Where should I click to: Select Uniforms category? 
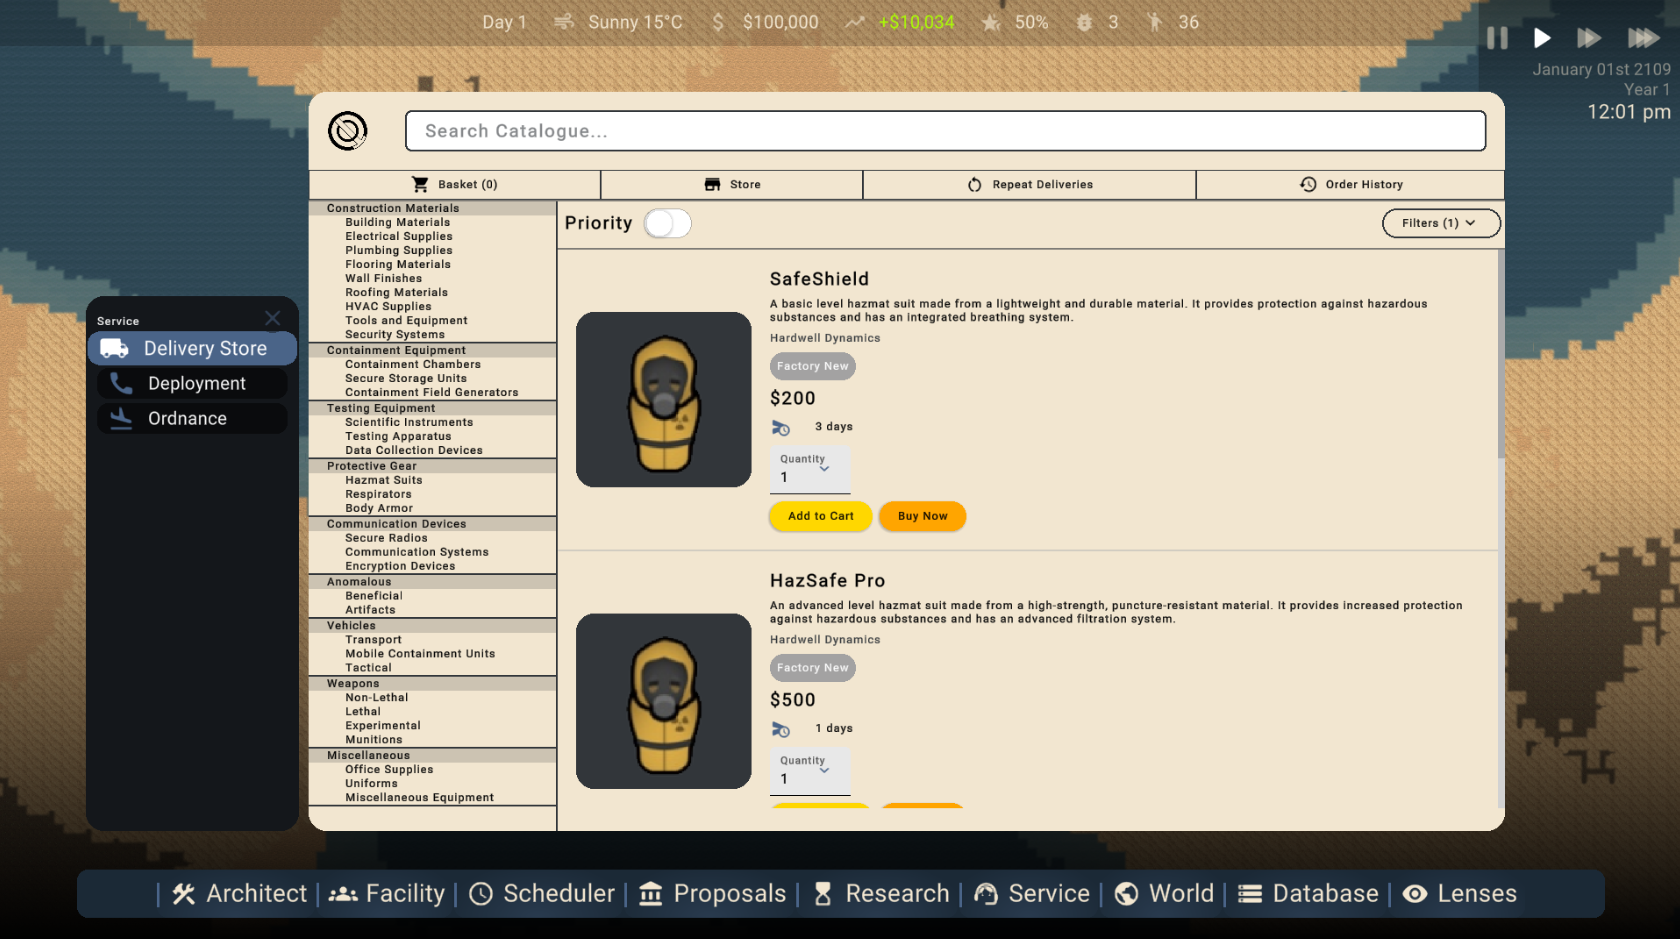point(371,784)
